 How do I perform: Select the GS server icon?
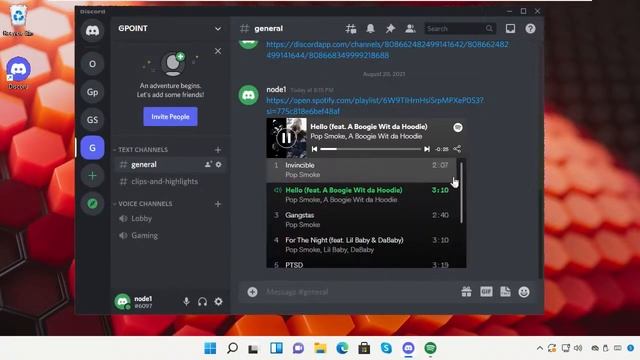click(92, 120)
